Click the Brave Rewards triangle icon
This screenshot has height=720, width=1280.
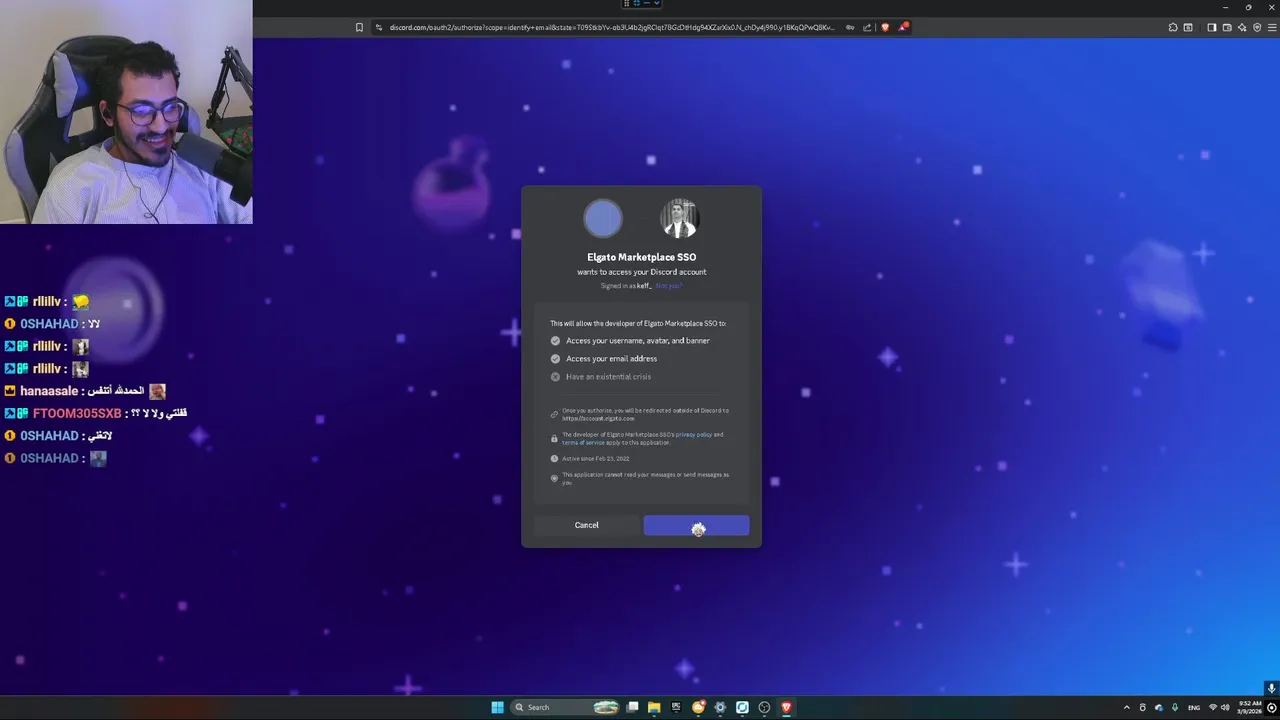pos(903,27)
